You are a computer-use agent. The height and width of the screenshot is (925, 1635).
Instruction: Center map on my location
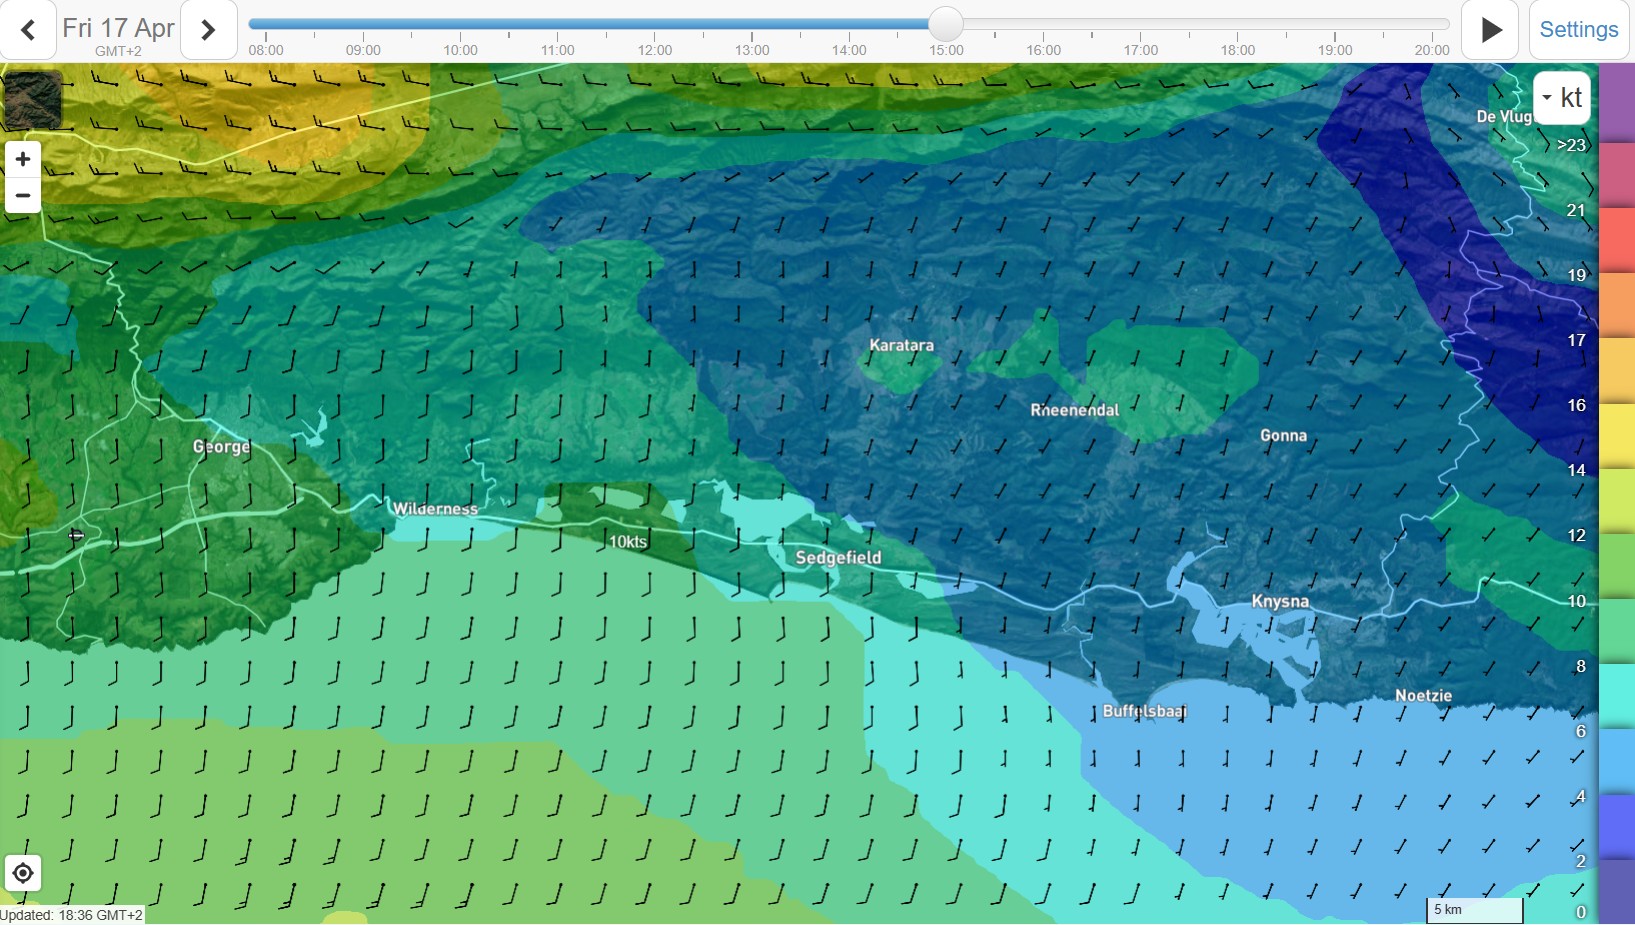[22, 873]
